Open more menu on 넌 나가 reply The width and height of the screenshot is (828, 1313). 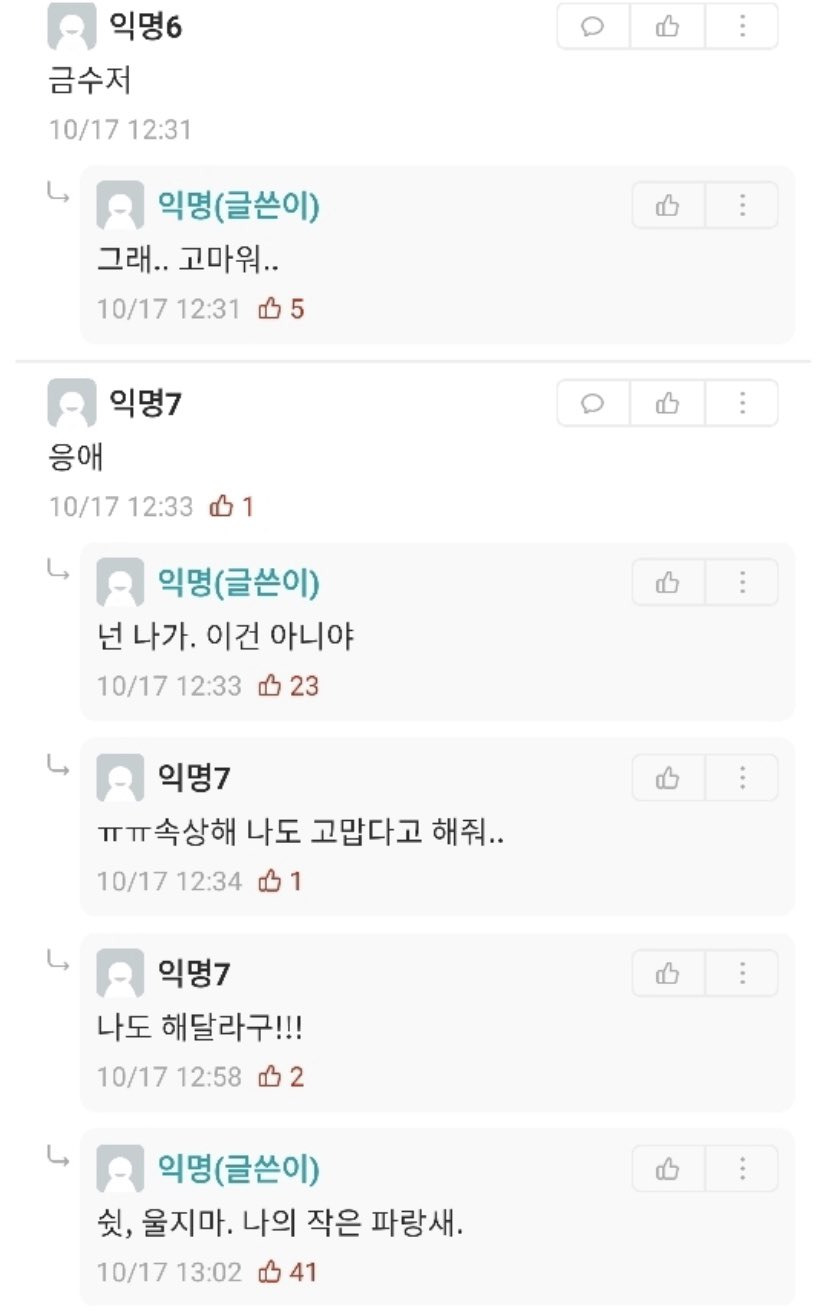click(x=742, y=582)
